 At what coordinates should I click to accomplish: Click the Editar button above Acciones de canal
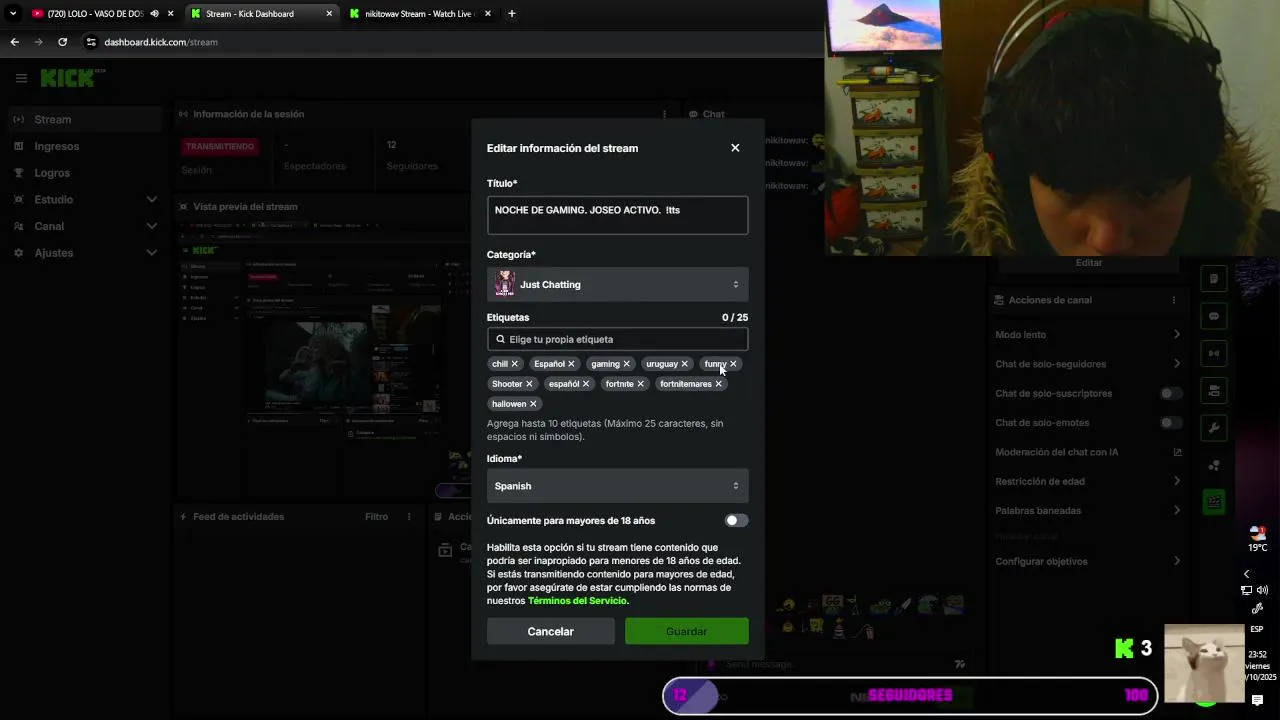[x=1089, y=262]
